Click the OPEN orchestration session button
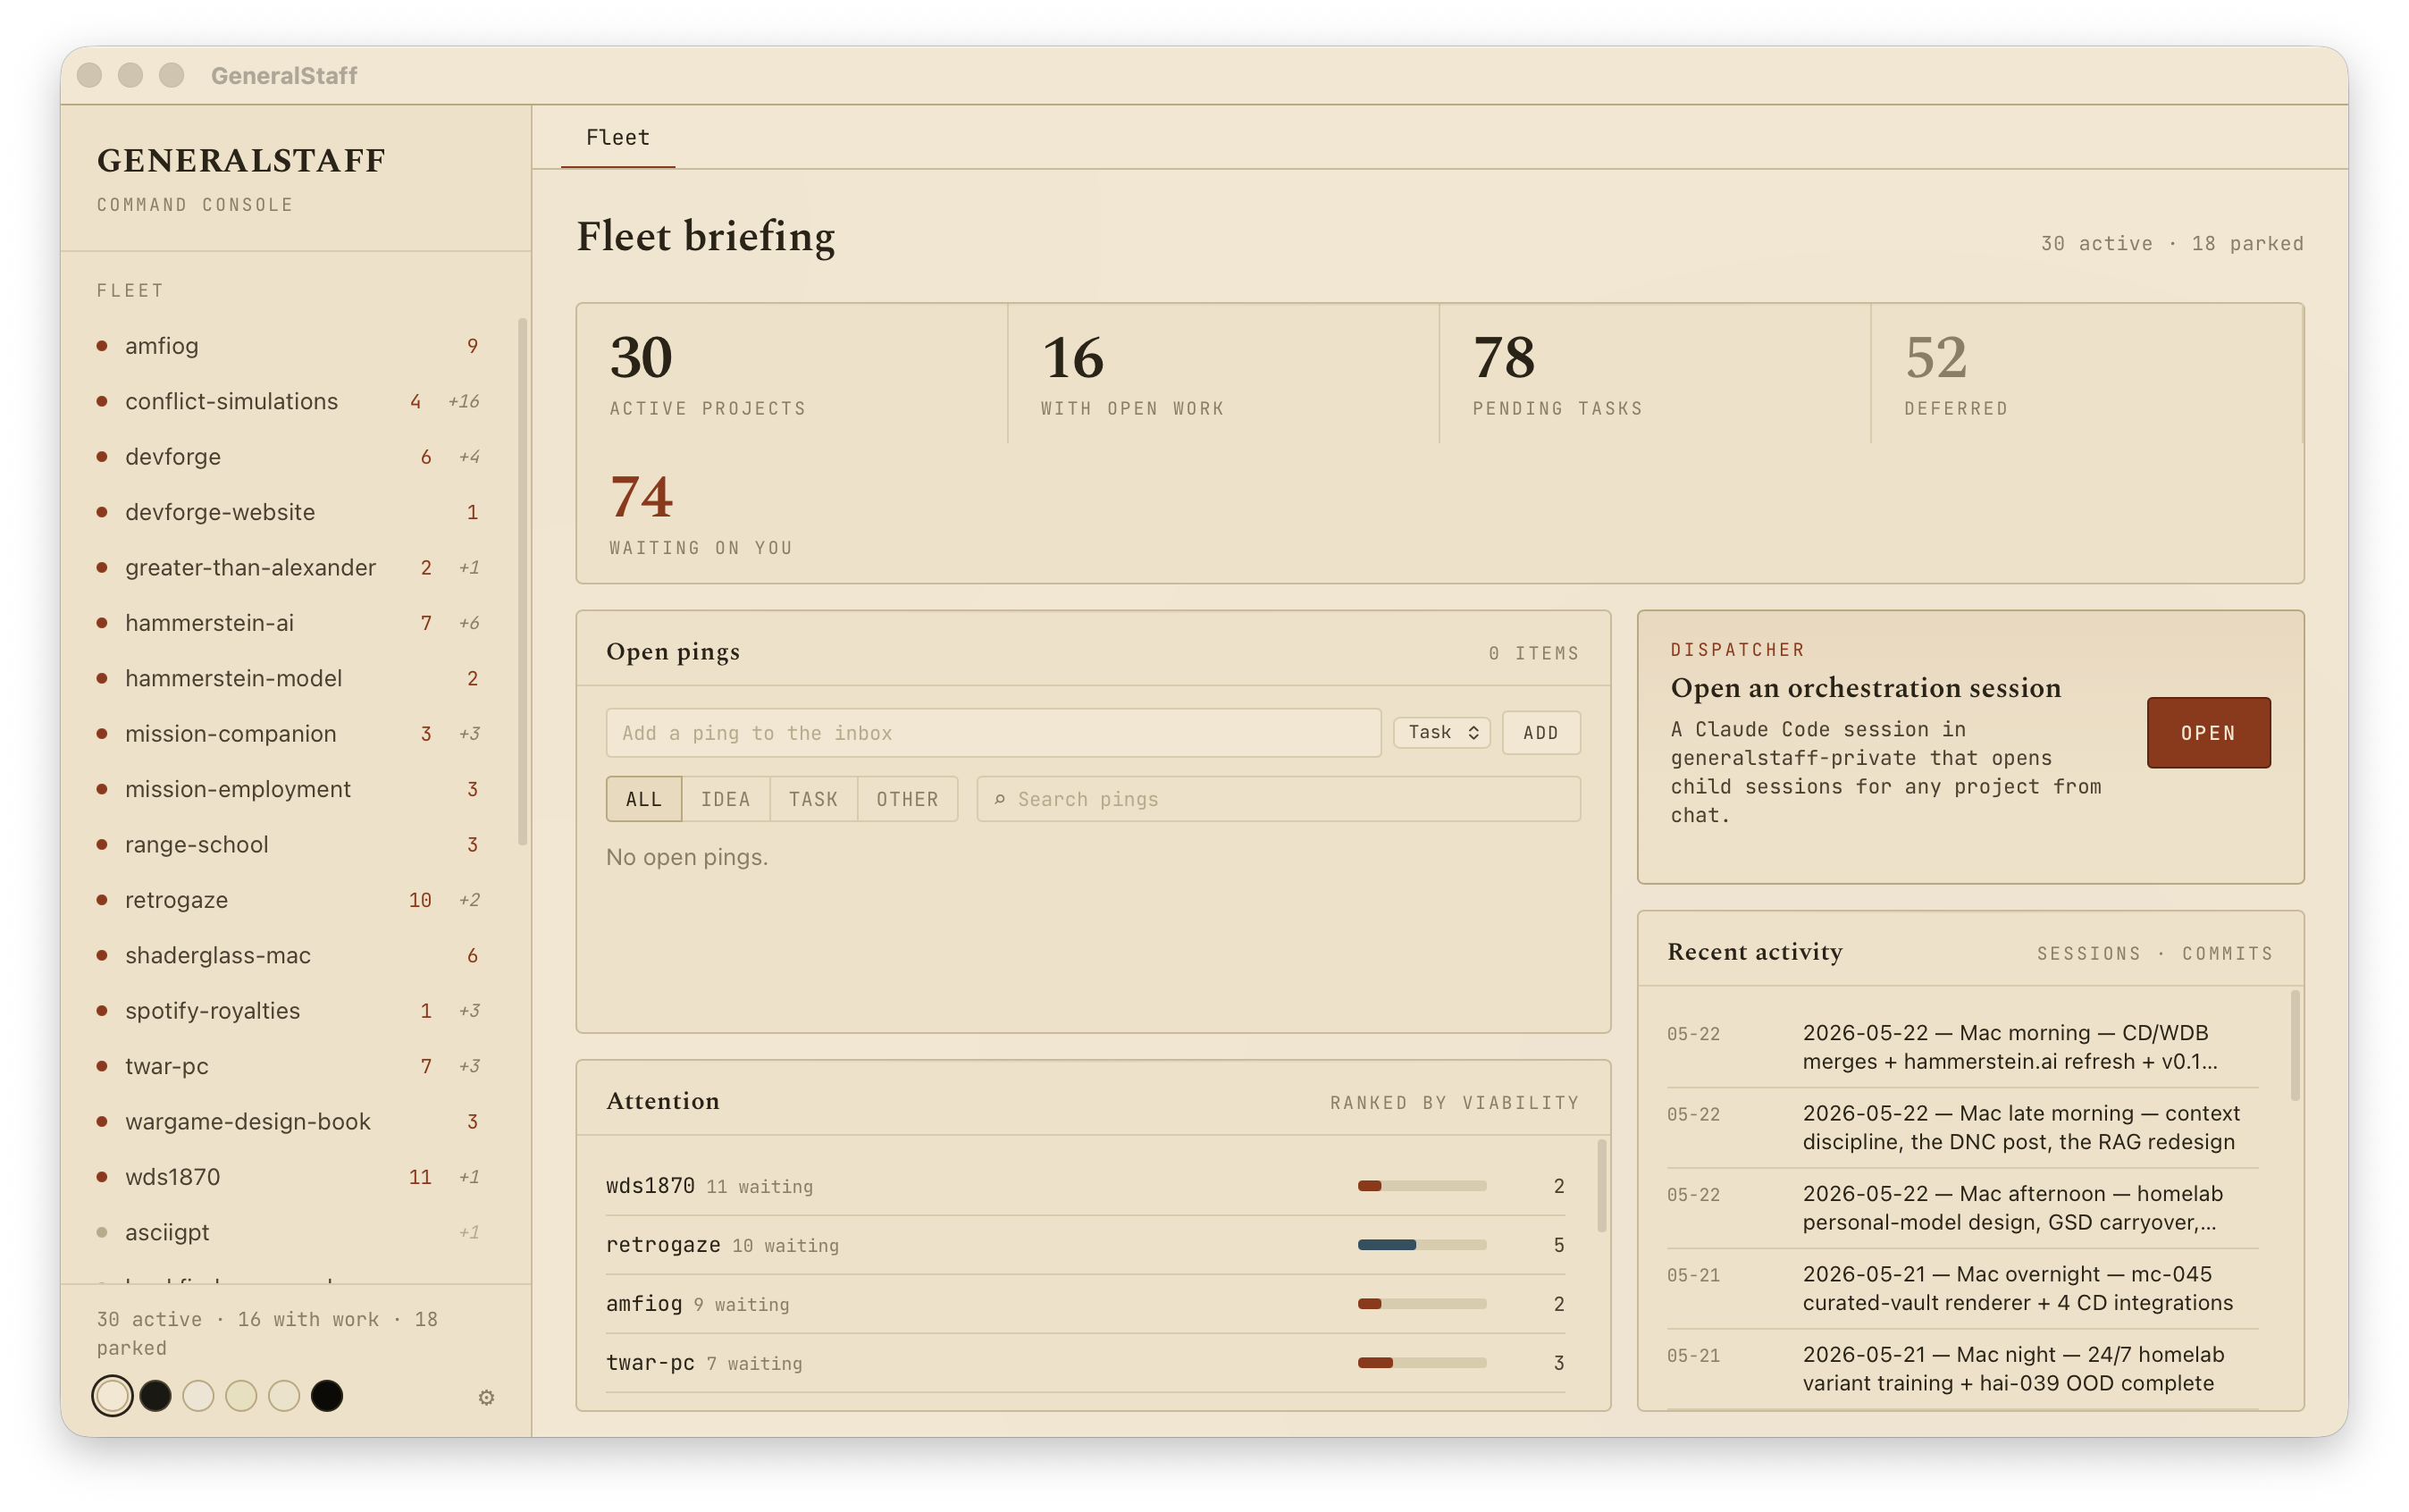 [x=2208, y=732]
